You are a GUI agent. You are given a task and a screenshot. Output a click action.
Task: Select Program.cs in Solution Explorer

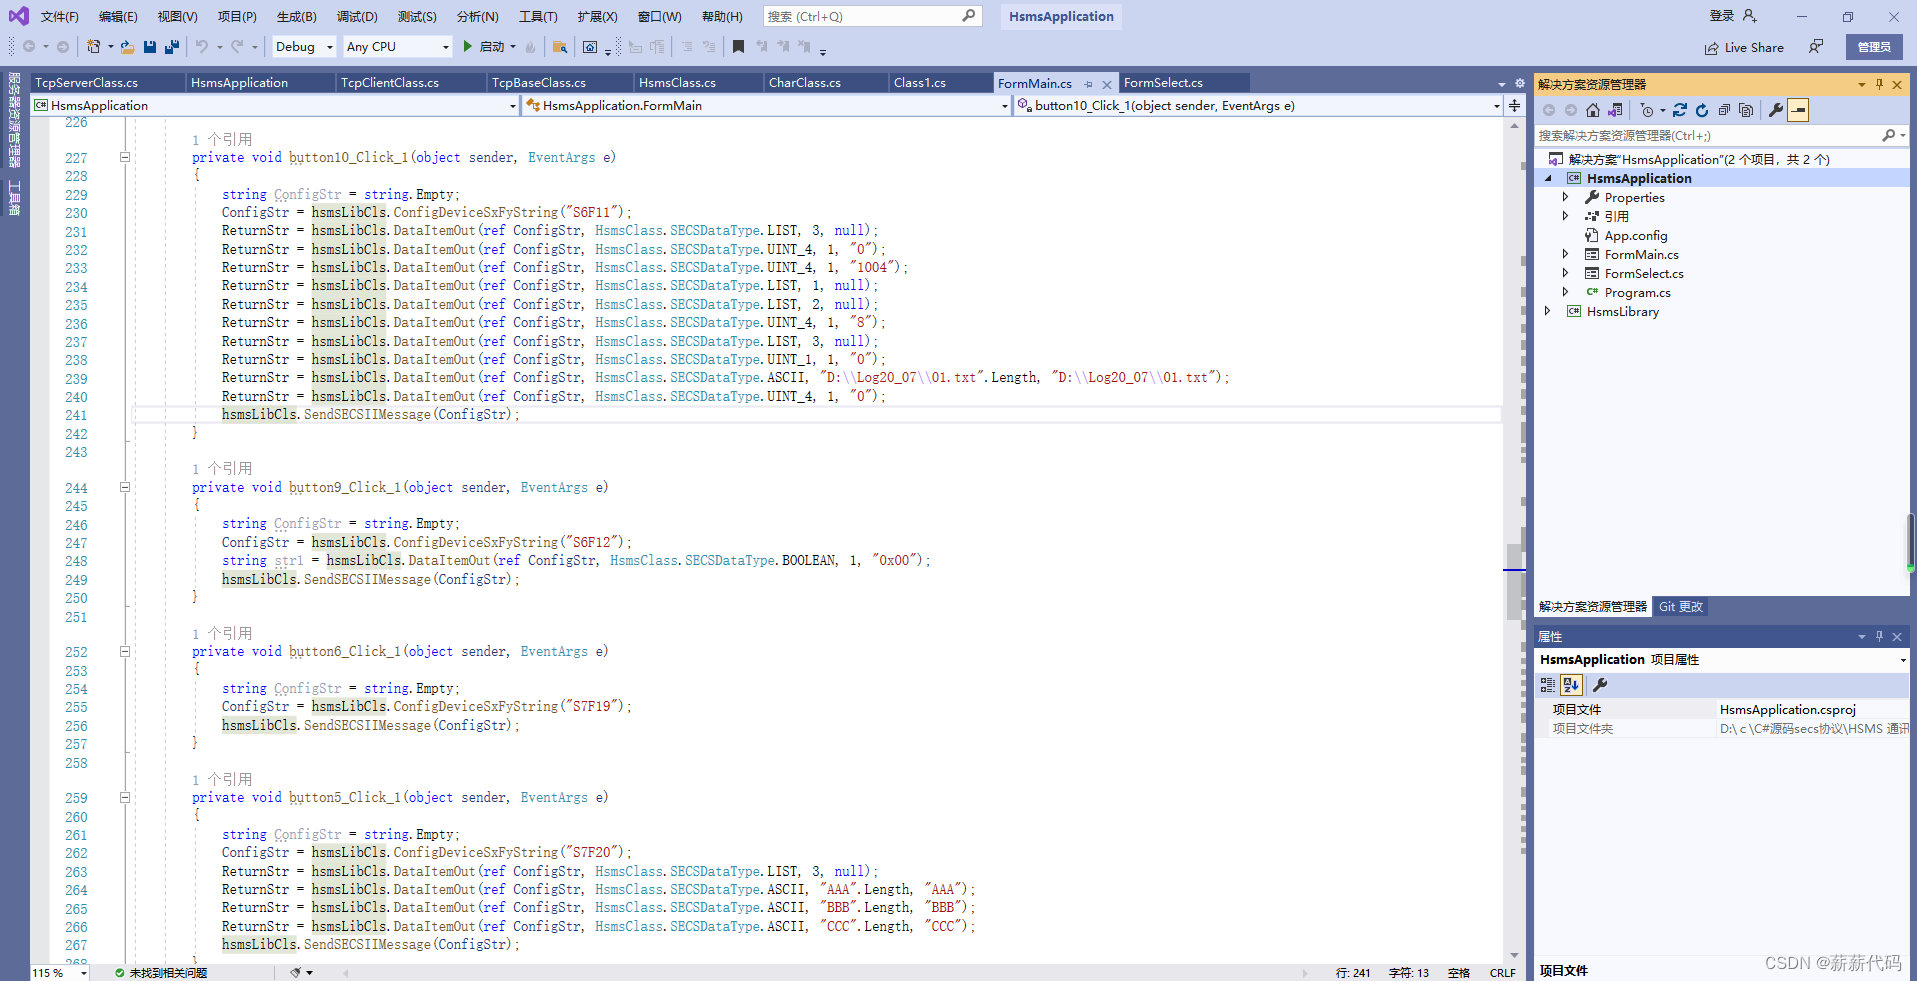[x=1637, y=292]
